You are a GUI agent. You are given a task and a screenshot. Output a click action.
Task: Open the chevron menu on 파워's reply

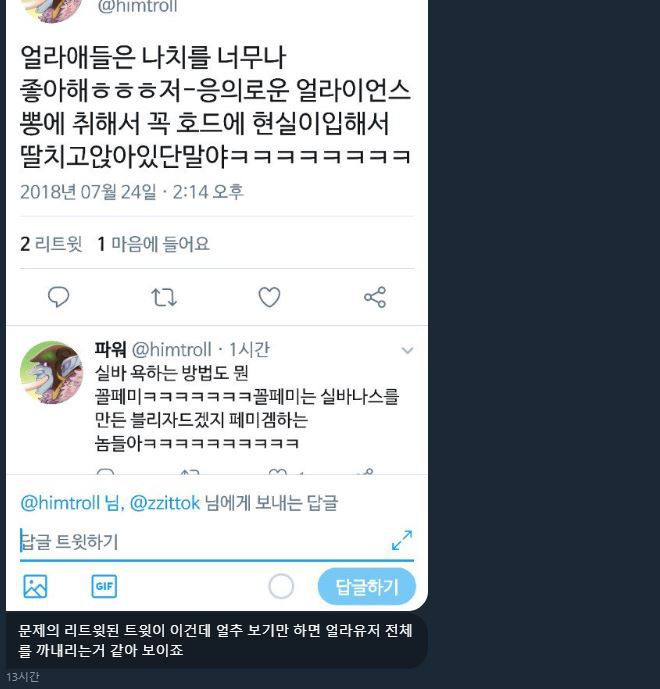click(407, 350)
